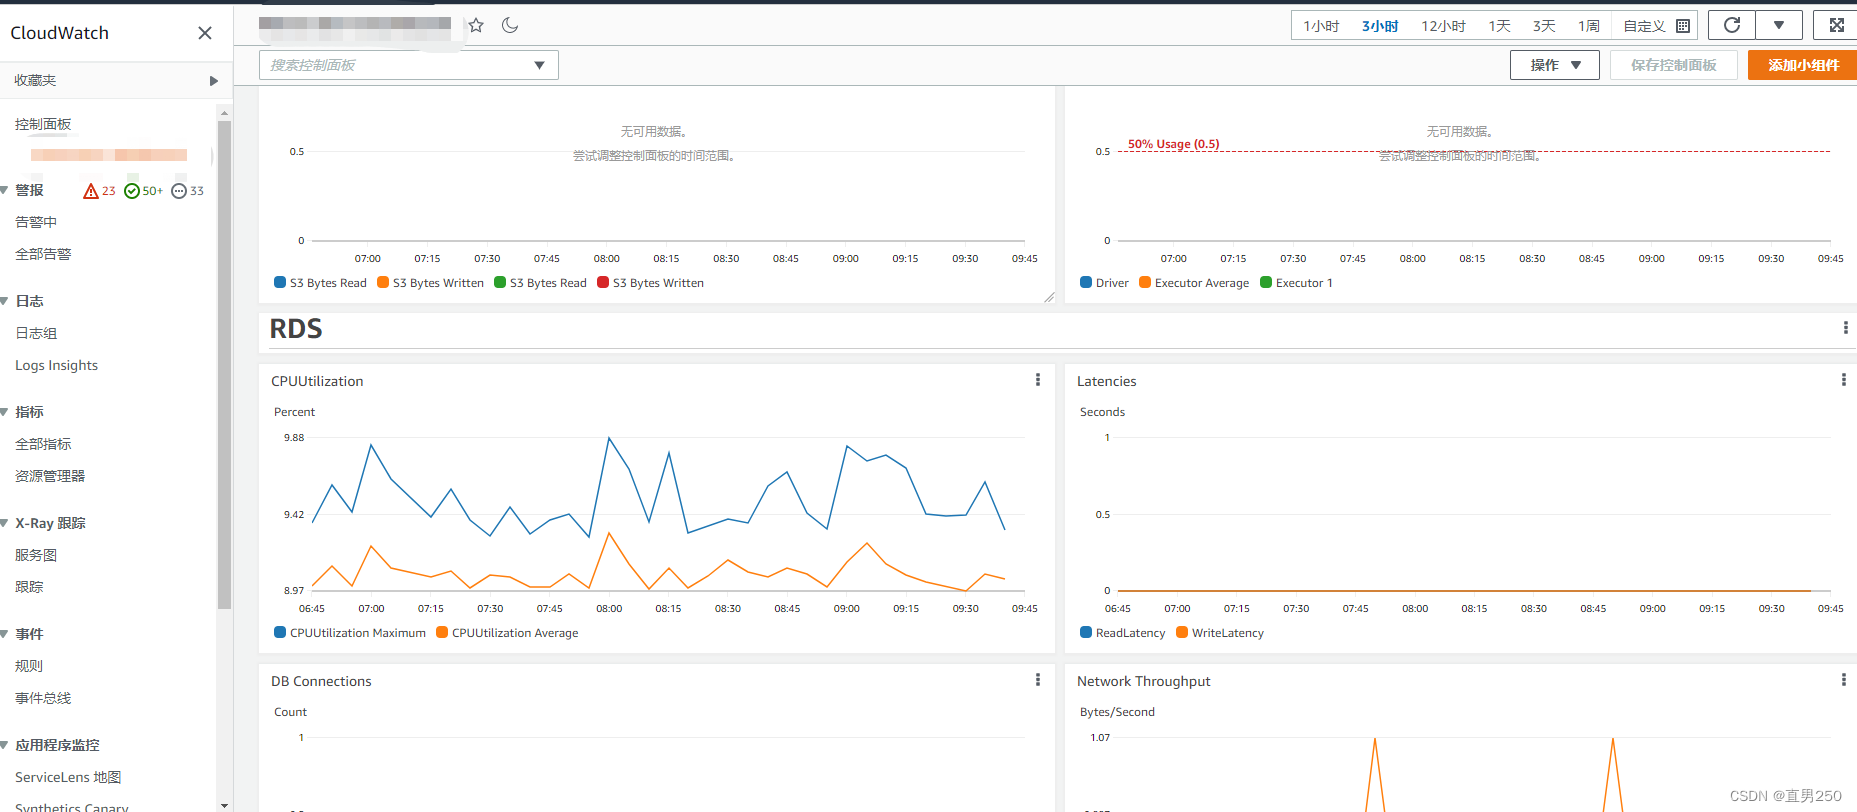Open the RDS section options menu
Image resolution: width=1857 pixels, height=812 pixels.
1845,328
